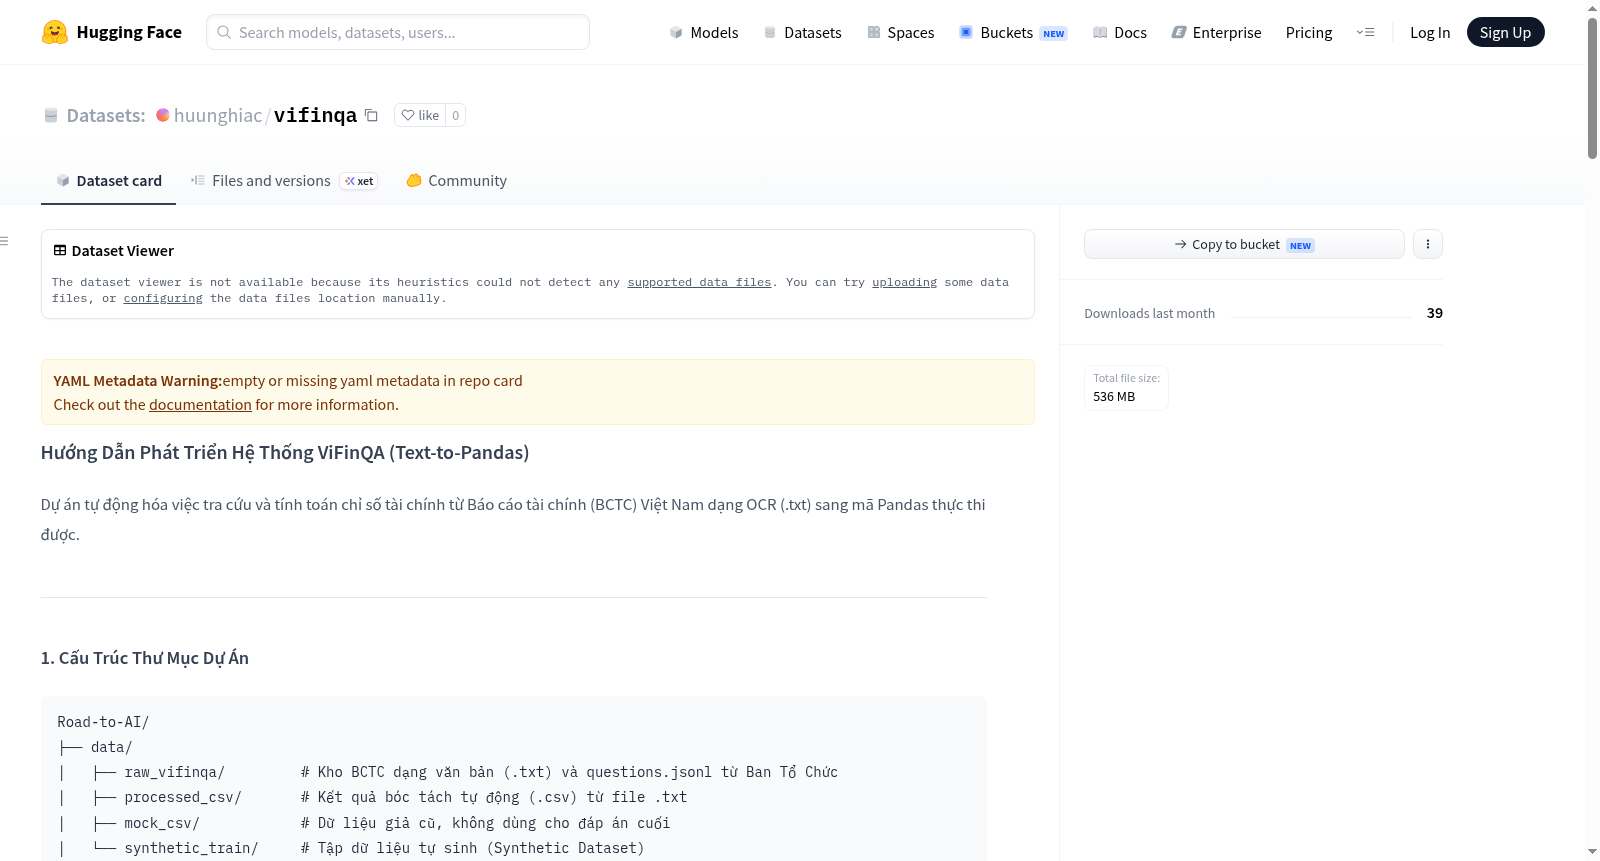Expand the navigation more menu
Image resolution: width=1600 pixels, height=861 pixels.
[1365, 32]
